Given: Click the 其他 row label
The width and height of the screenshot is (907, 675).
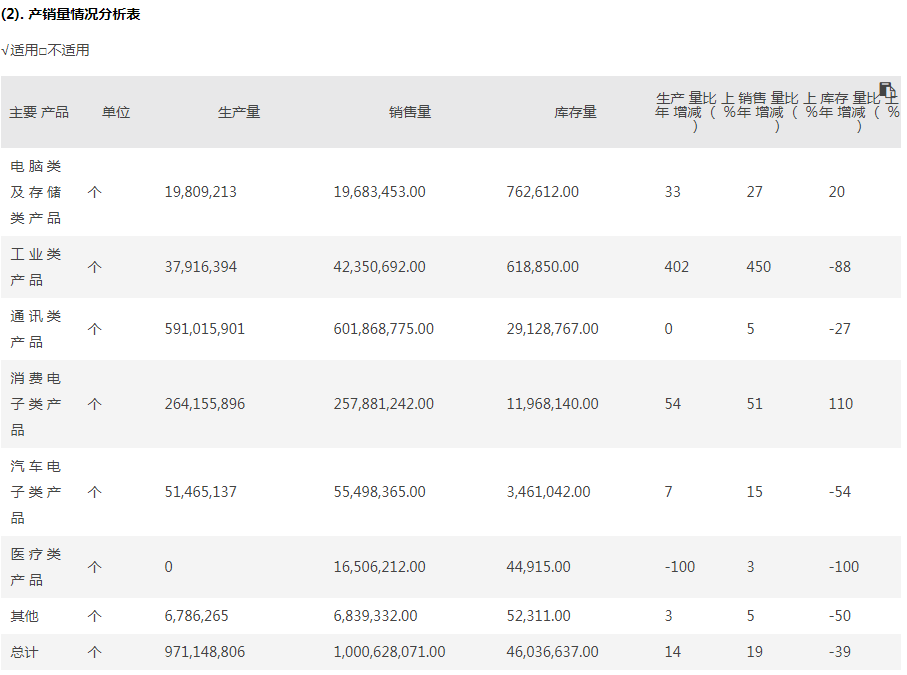Looking at the screenshot, I should (x=25, y=616).
